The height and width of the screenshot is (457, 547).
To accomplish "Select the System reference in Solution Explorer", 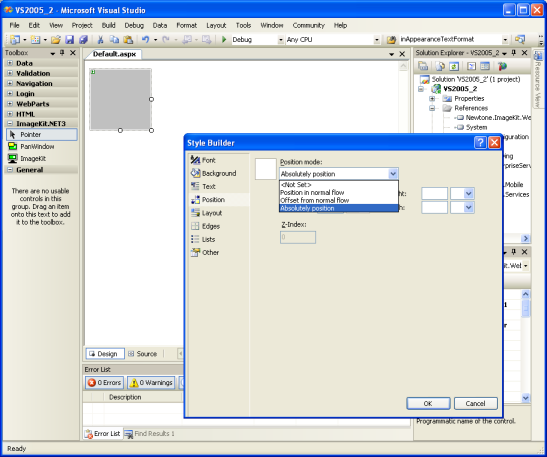I will point(476,127).
